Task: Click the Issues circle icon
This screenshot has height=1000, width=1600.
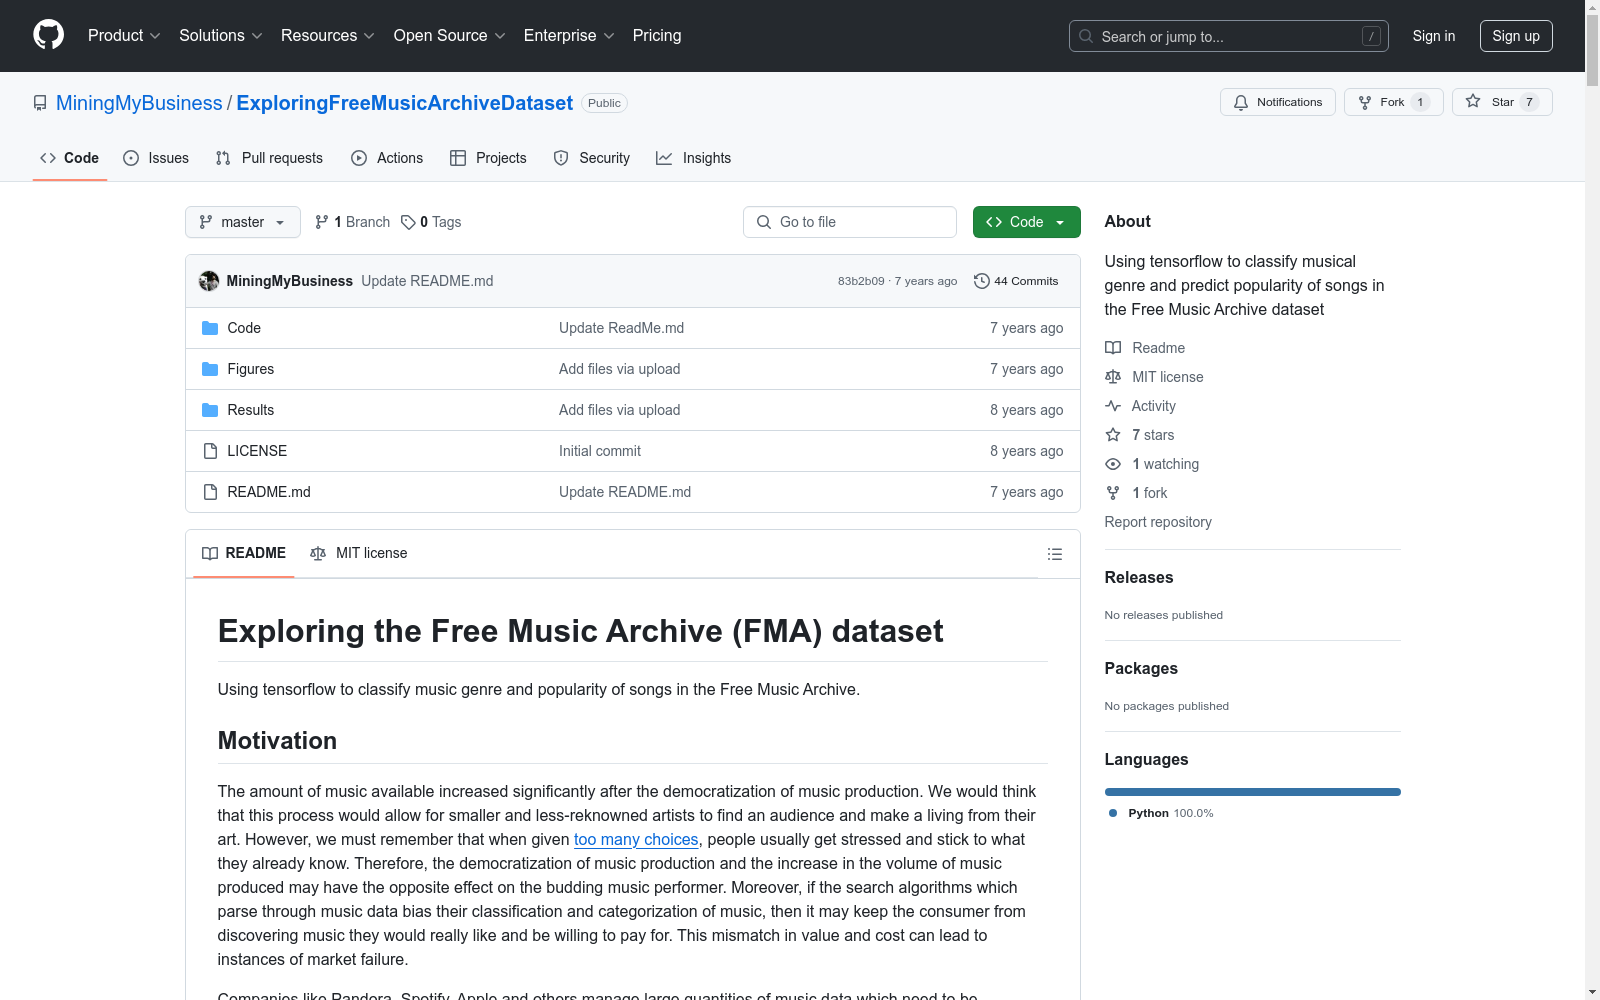Action: (131, 158)
